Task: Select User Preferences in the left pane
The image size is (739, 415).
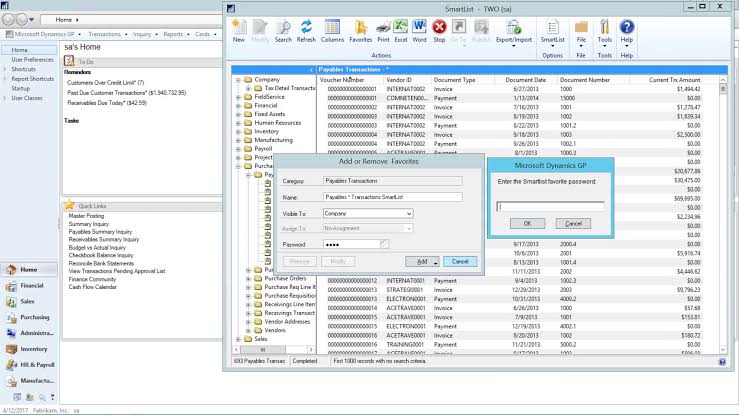Action: click(x=32, y=60)
